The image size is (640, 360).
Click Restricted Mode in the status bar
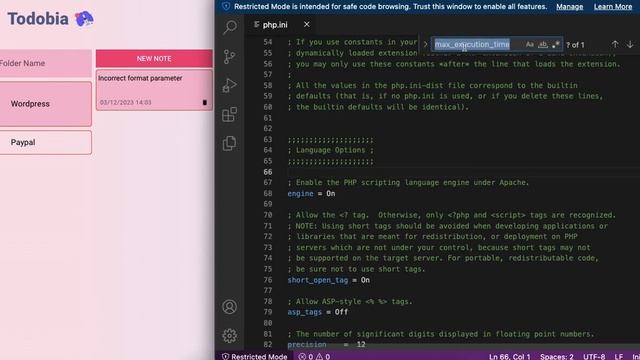[254, 356]
